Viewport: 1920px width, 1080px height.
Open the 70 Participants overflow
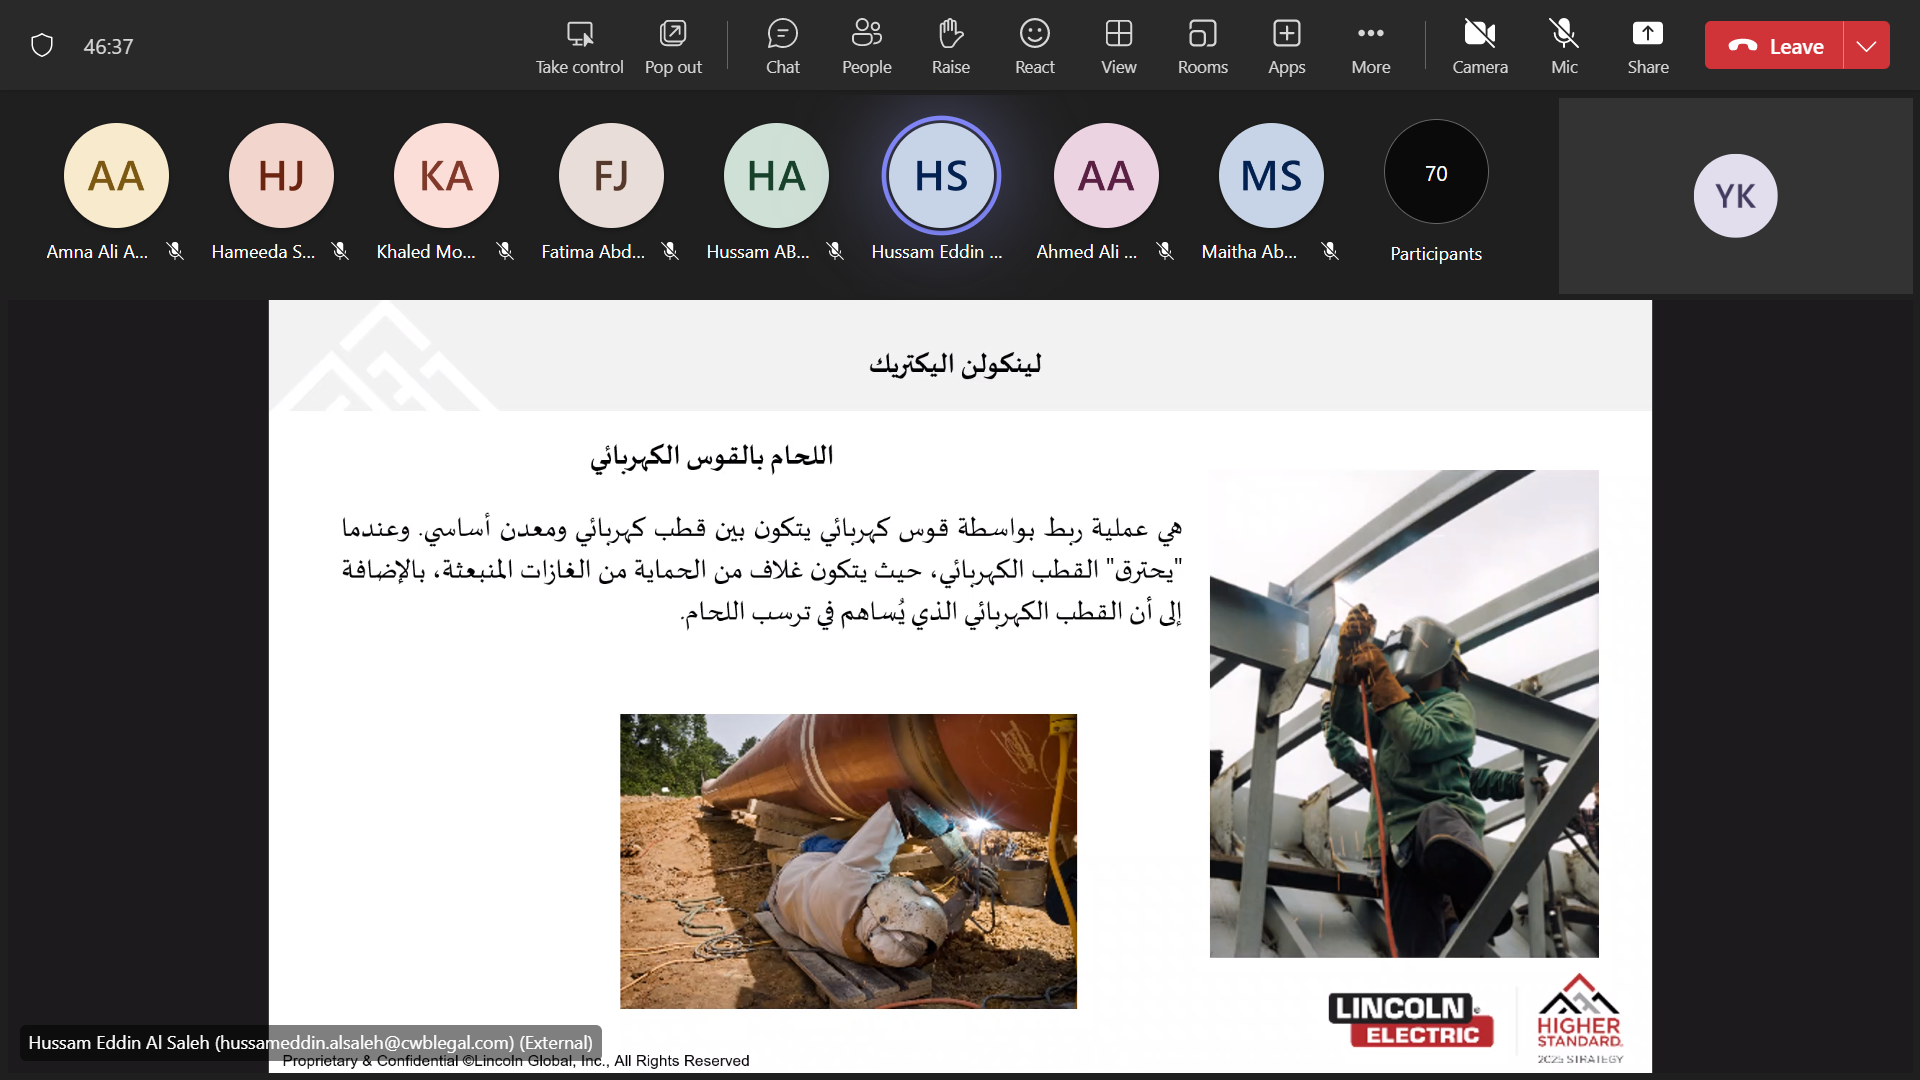(1435, 174)
